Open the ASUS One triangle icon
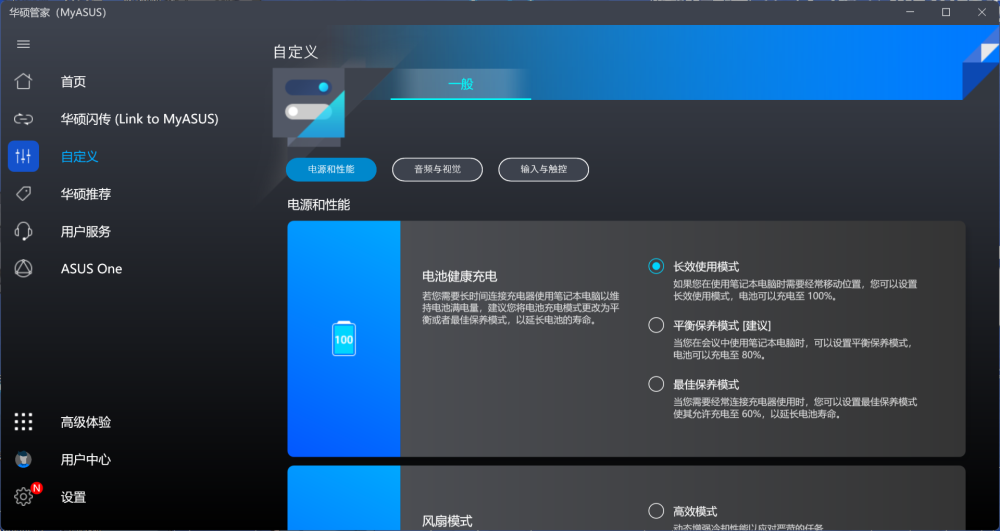Viewport: 1000px width, 531px height. [x=24, y=268]
